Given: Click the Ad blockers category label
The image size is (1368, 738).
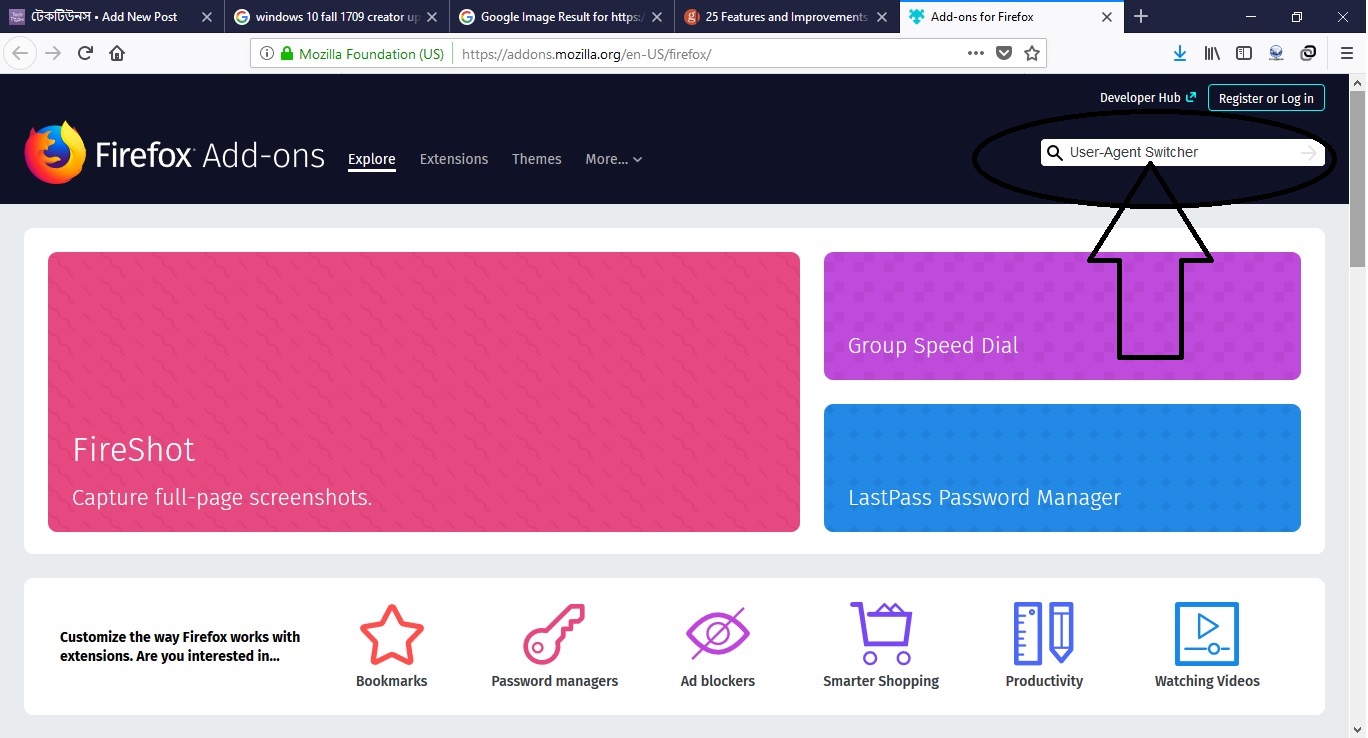Looking at the screenshot, I should [718, 681].
